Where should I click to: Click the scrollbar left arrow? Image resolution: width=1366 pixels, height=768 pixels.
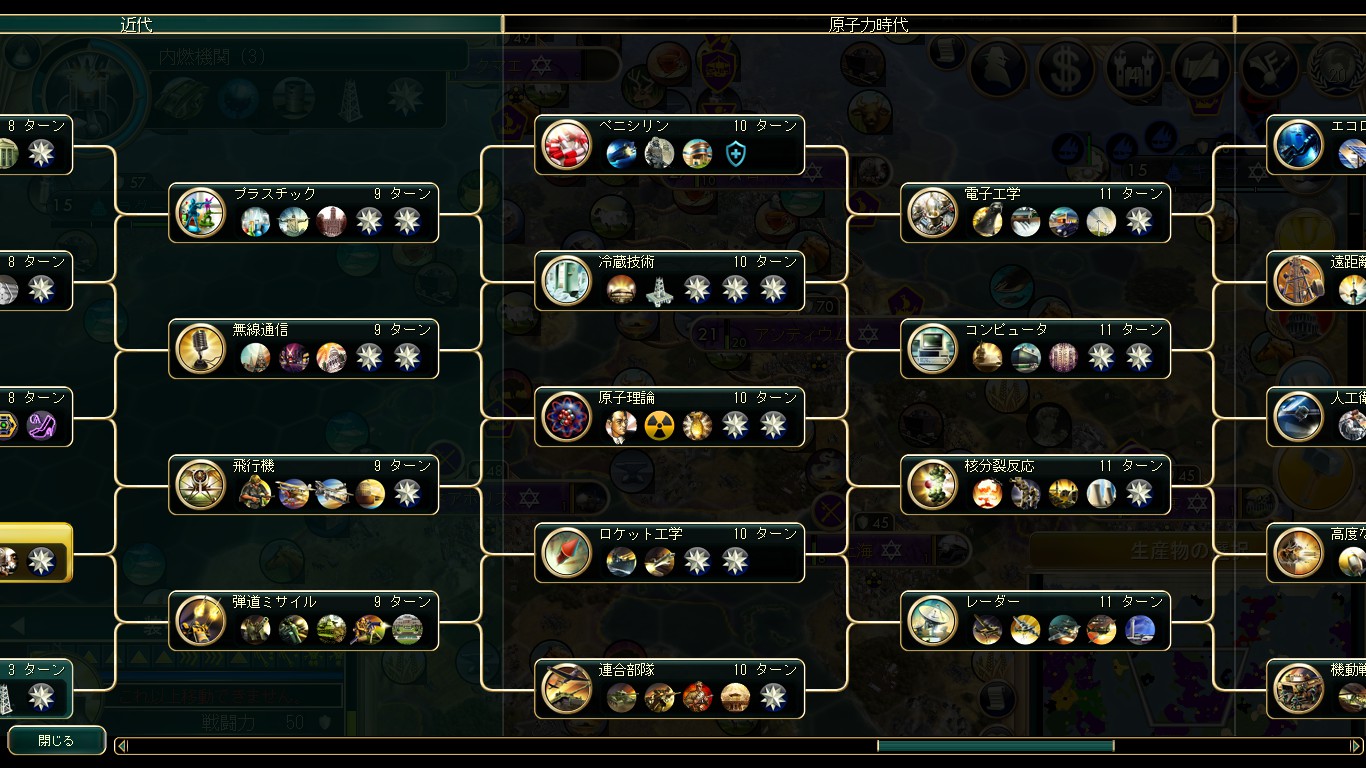(122, 745)
